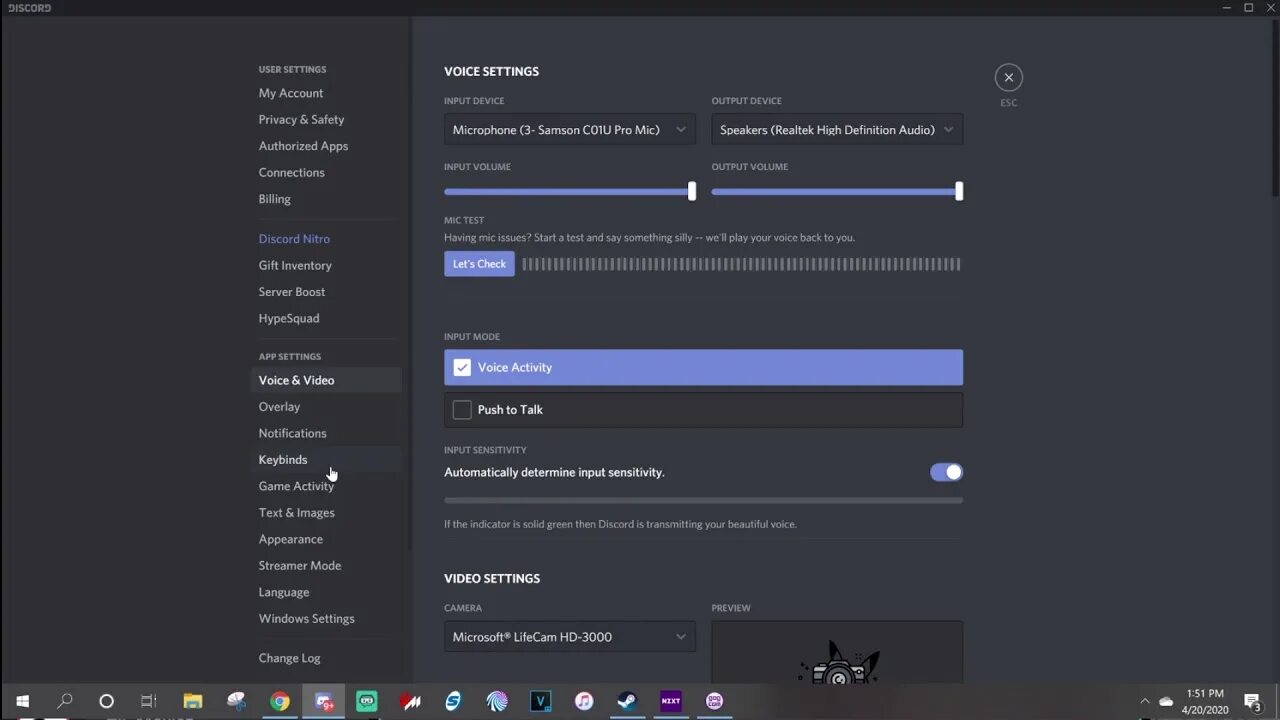
Task: Open Streamer Mode settings
Action: 300,566
